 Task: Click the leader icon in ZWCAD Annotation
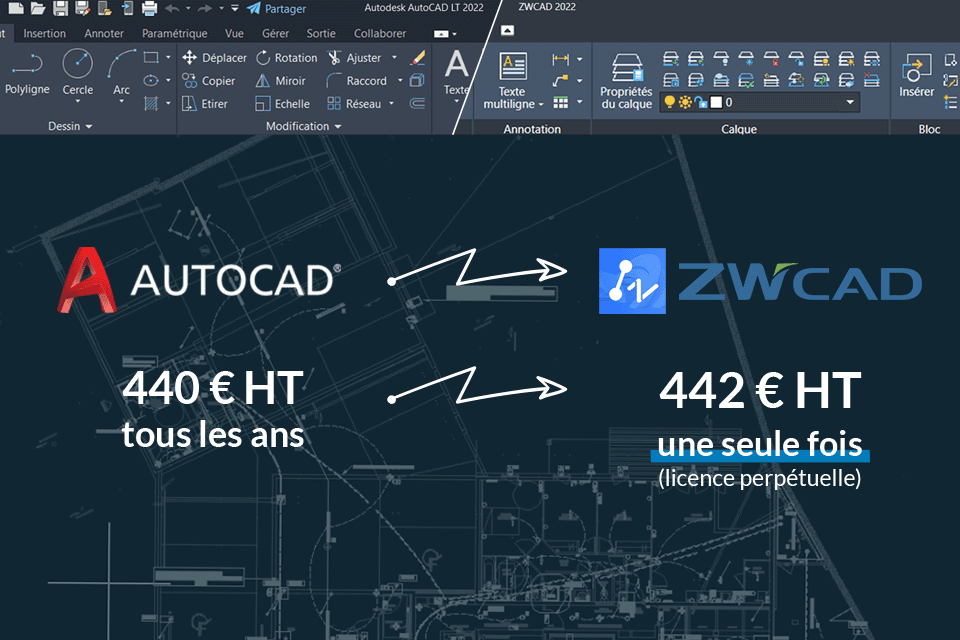point(561,80)
